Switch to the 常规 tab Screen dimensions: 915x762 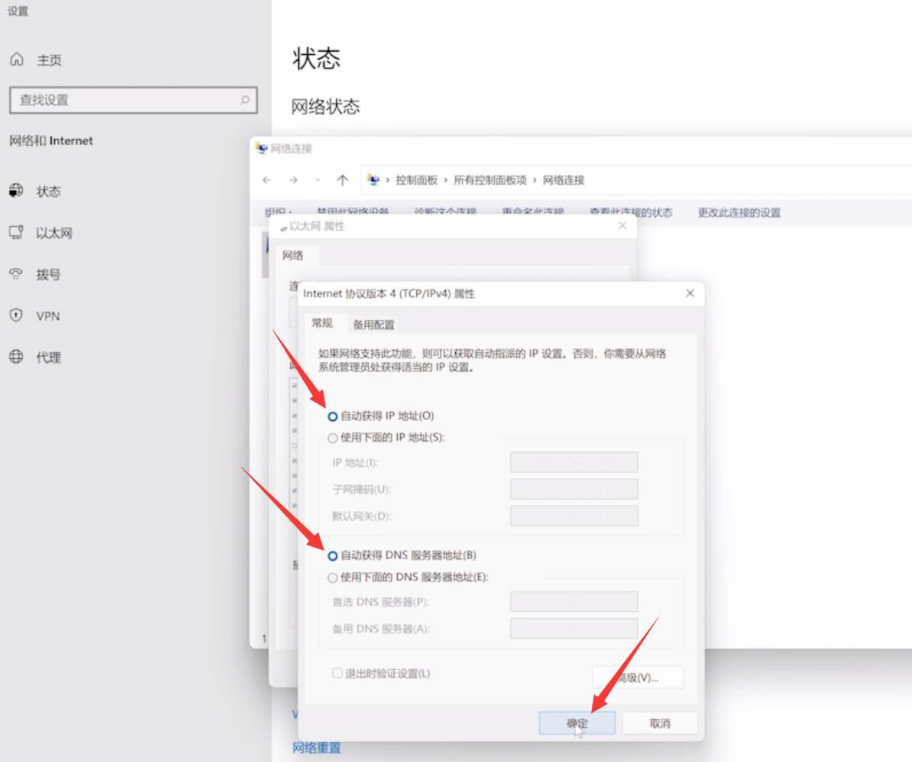321,323
